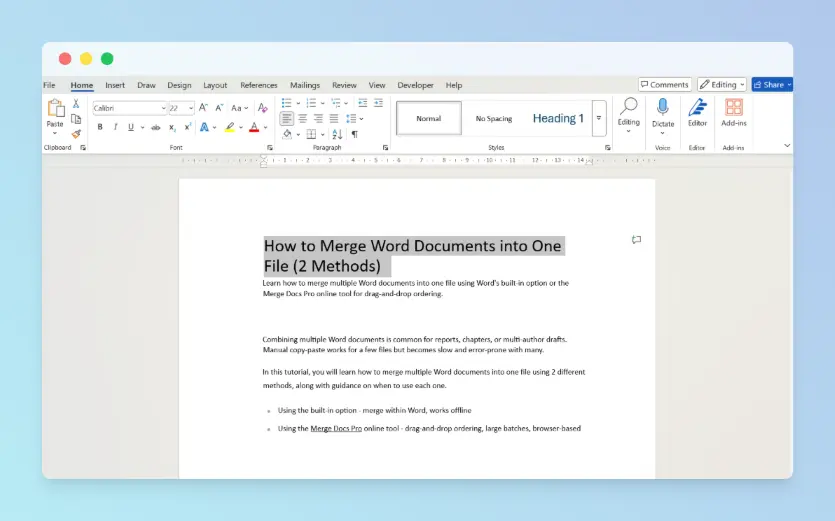835x521 pixels.
Task: Open Text Effects glowing A icon
Action: (204, 127)
